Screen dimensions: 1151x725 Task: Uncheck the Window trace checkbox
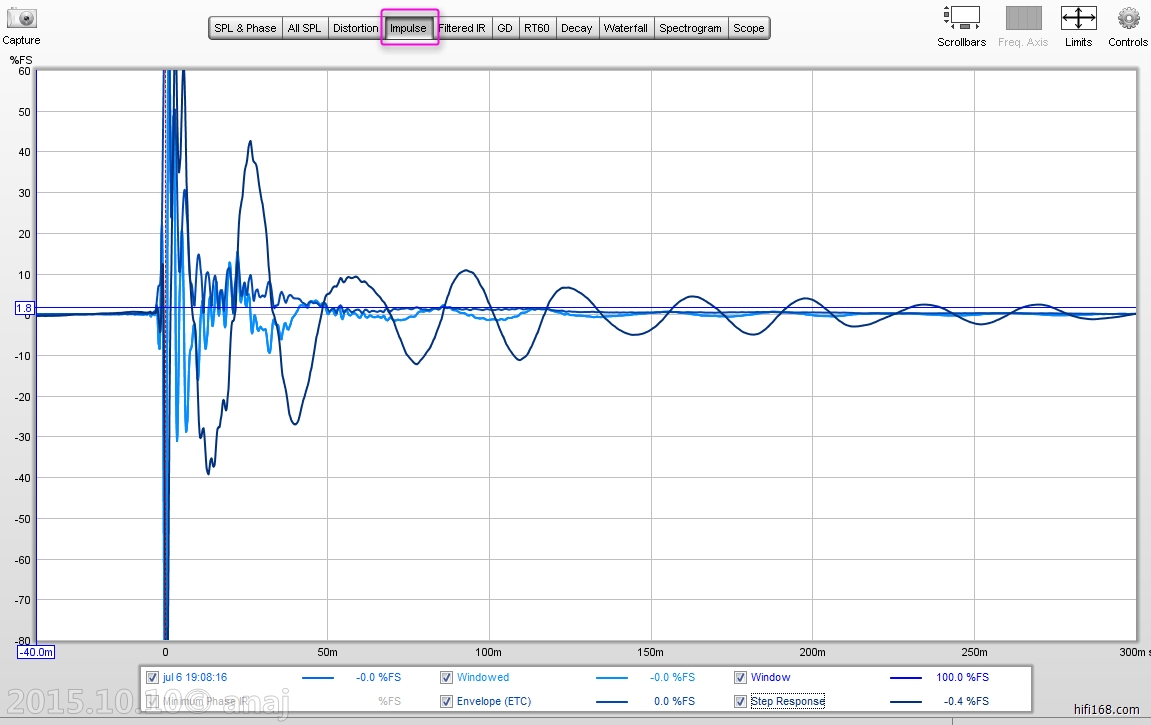[741, 677]
